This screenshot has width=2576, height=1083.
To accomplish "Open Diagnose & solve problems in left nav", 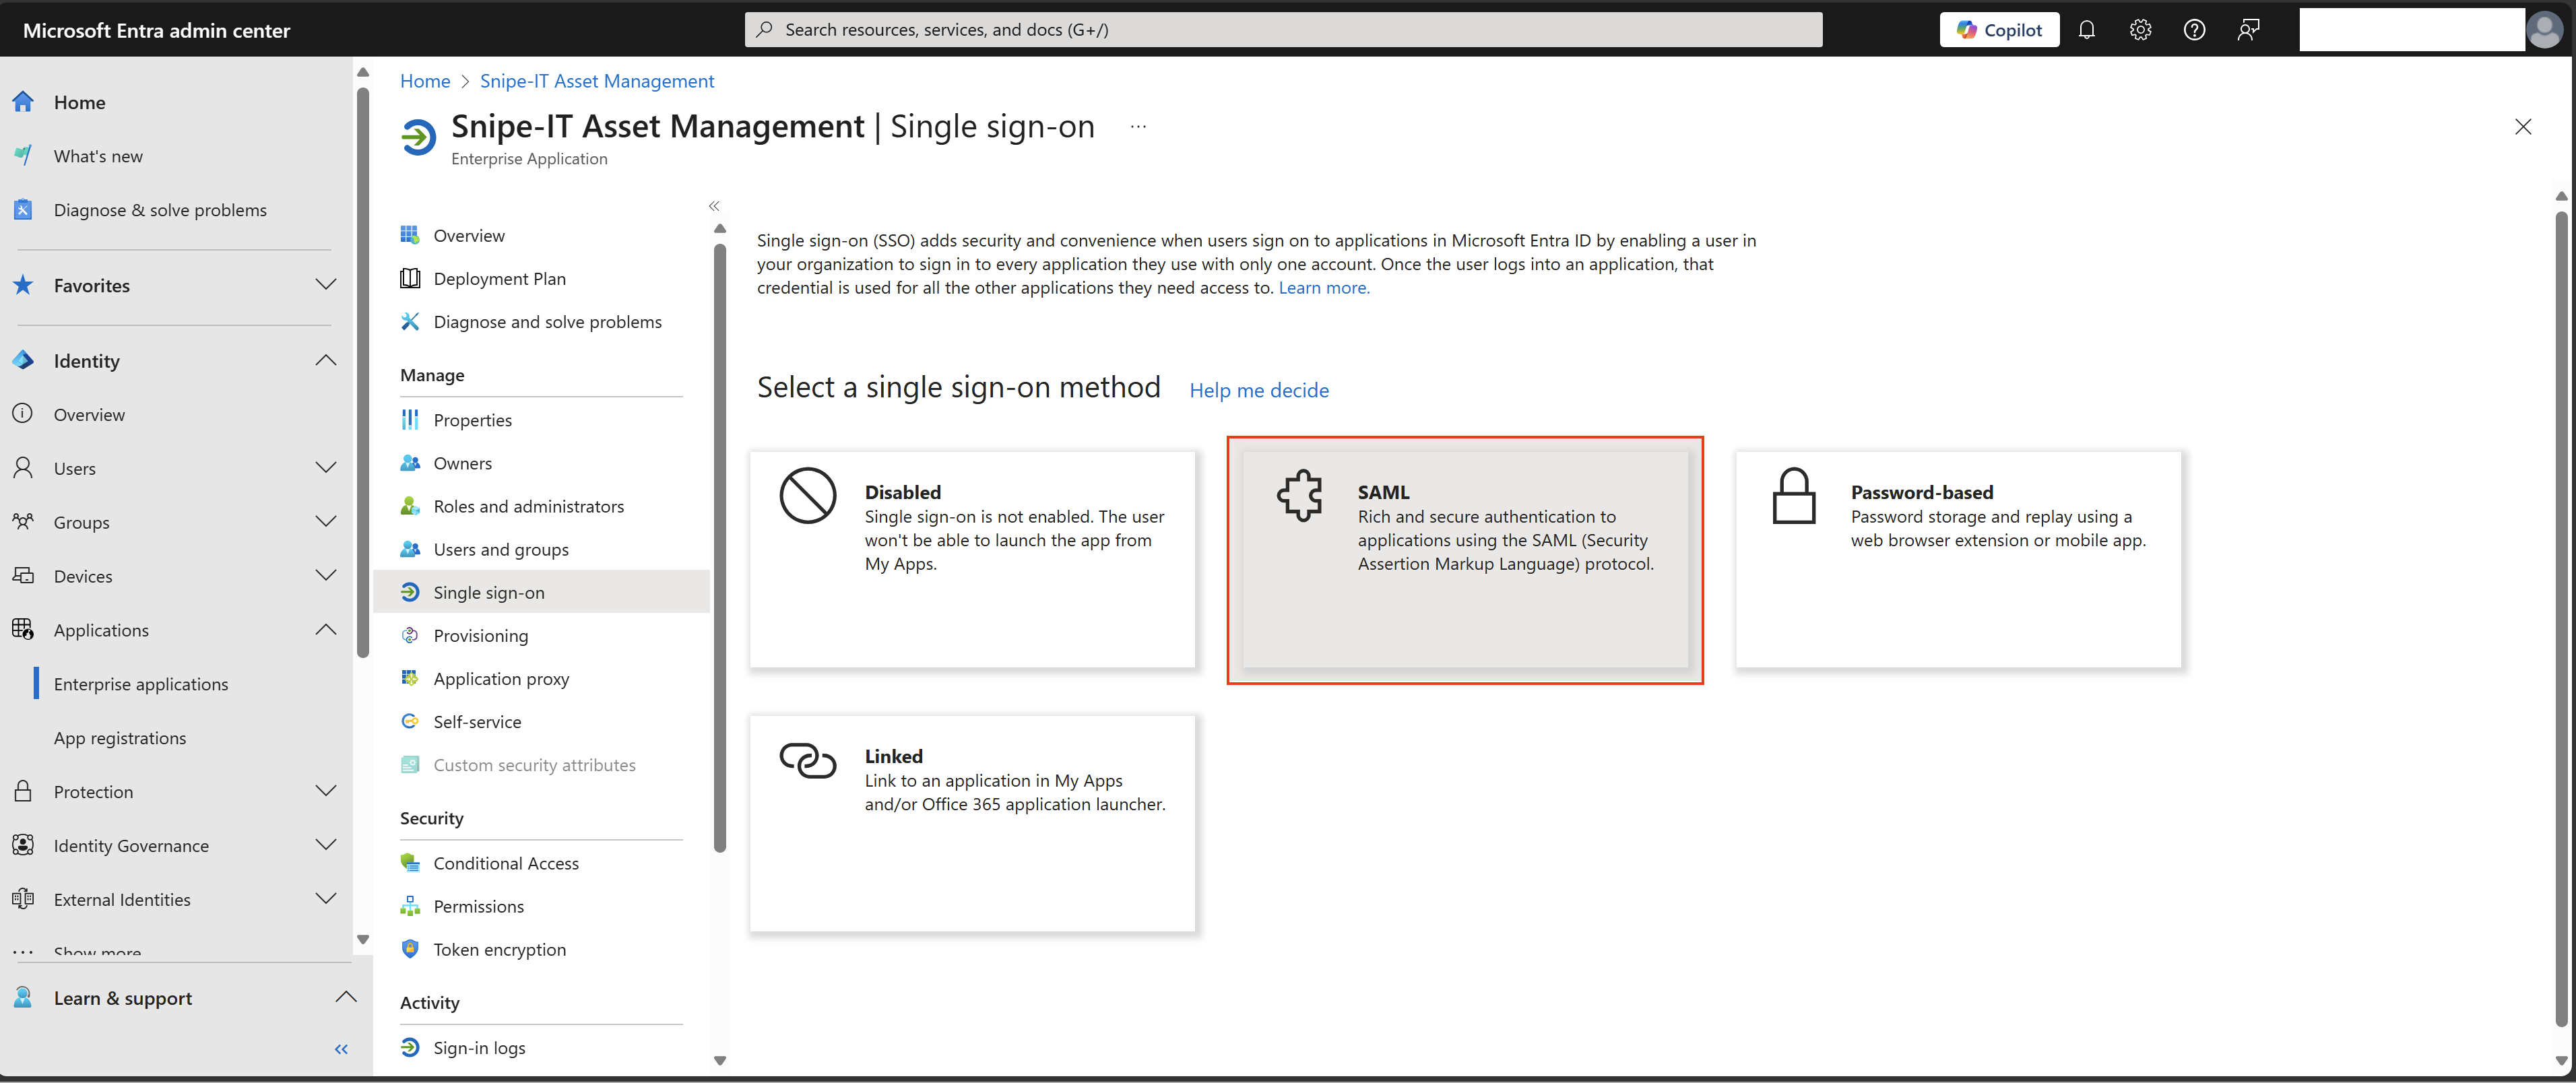I will point(160,210).
